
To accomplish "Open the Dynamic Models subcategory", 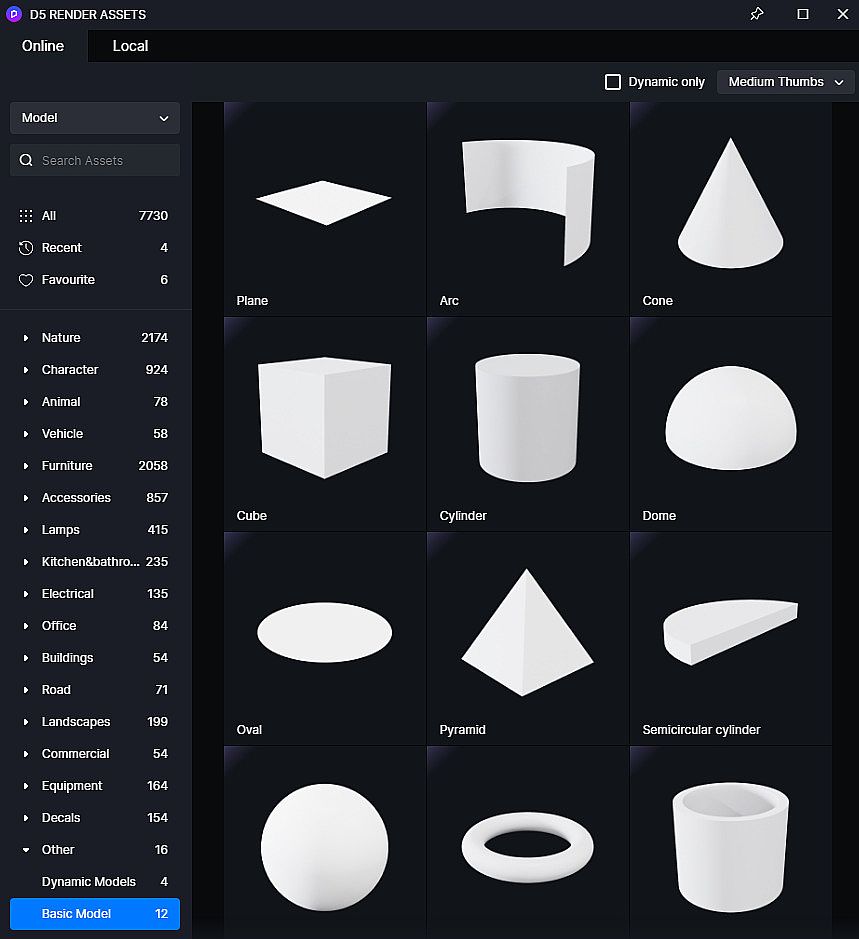I will (x=88, y=882).
